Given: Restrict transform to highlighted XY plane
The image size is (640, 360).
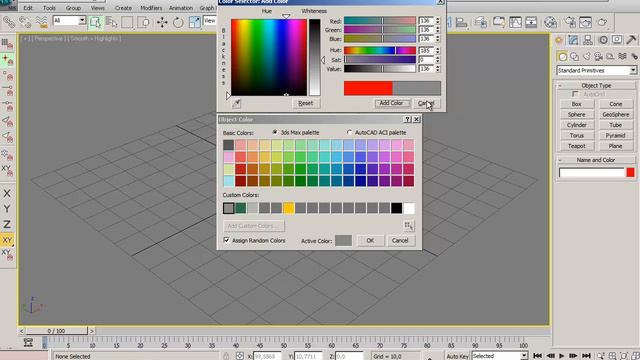Looking at the screenshot, I should click(7, 240).
